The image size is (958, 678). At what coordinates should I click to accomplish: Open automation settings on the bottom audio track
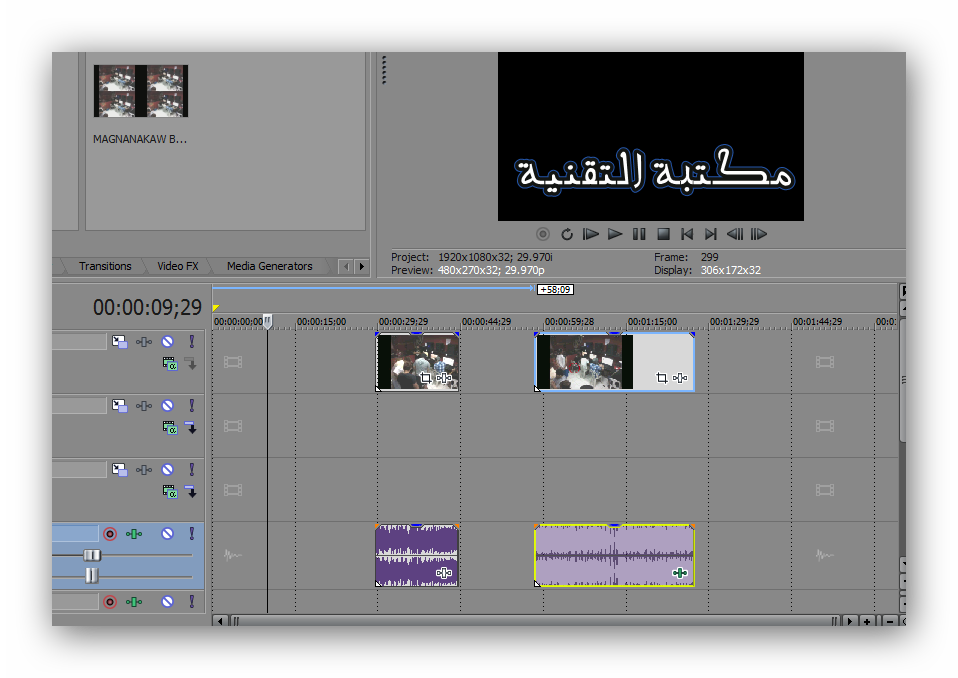[x=134, y=602]
